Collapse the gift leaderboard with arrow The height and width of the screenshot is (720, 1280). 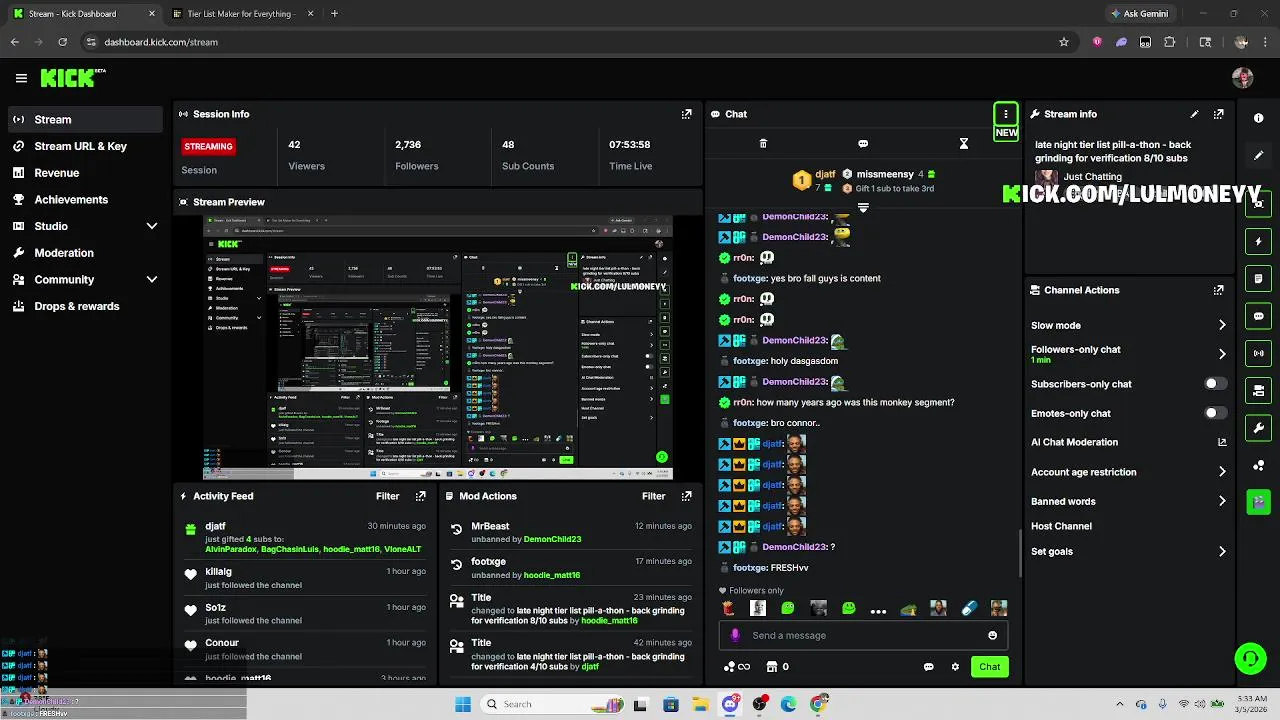[863, 208]
